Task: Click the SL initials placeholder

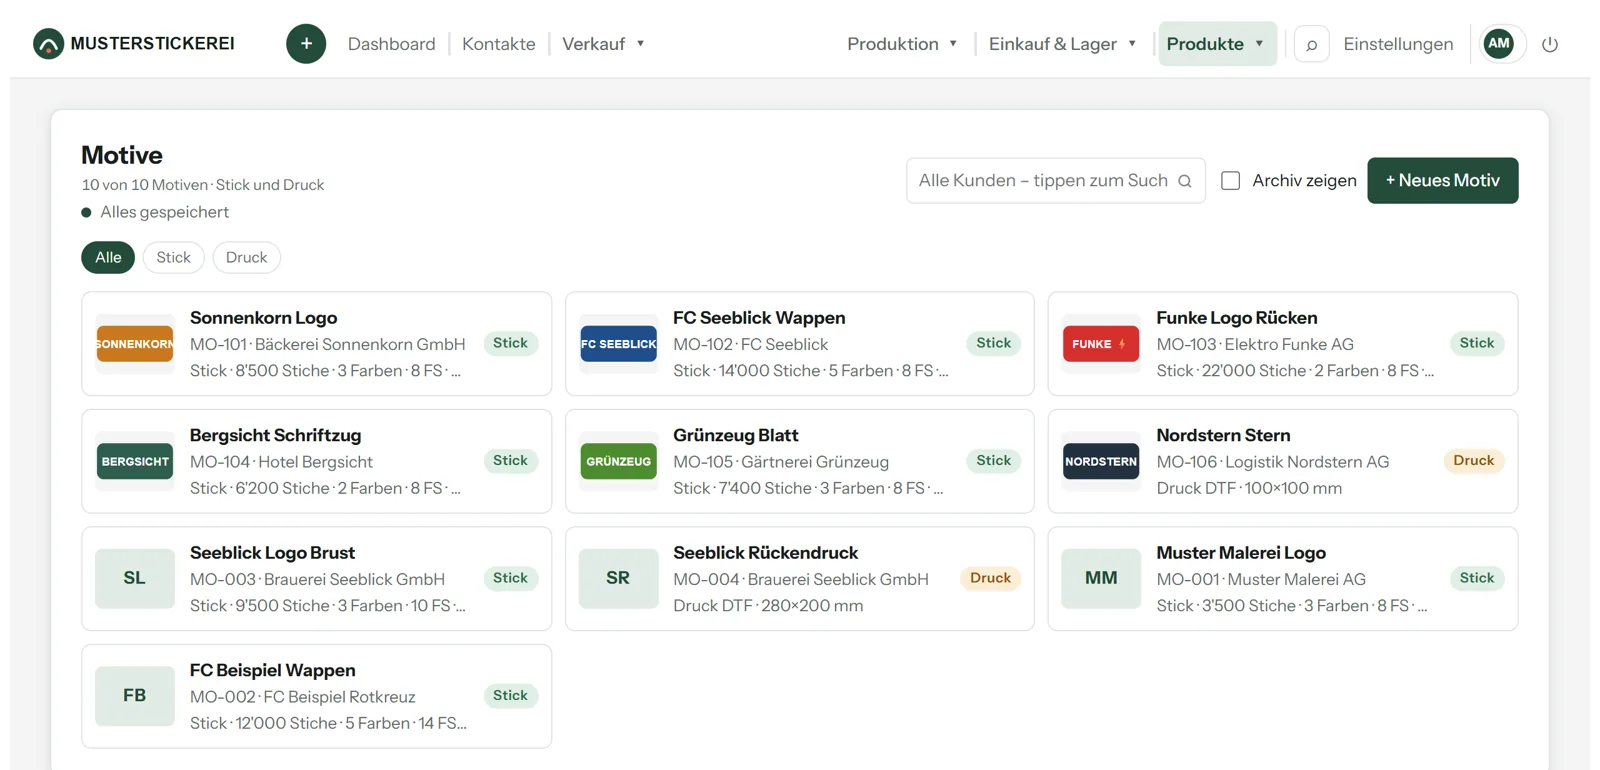Action: coord(135,578)
